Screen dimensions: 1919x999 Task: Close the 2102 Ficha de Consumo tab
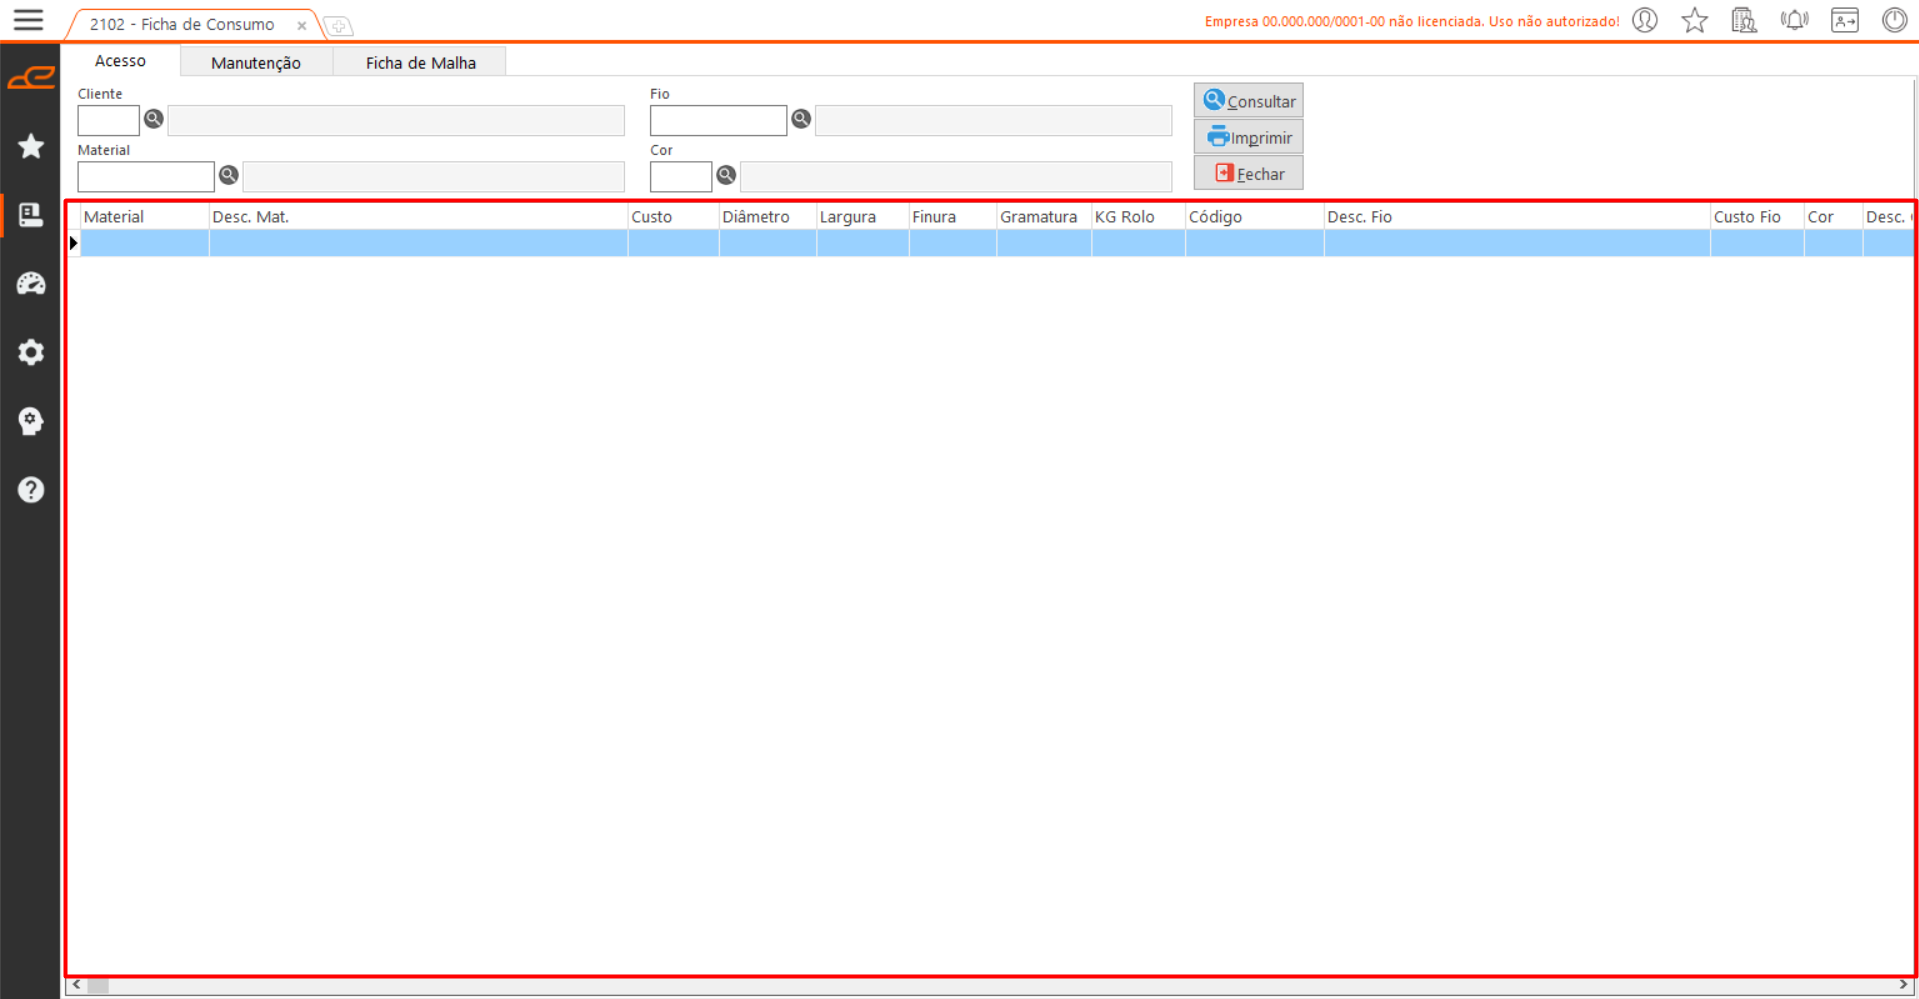click(301, 26)
